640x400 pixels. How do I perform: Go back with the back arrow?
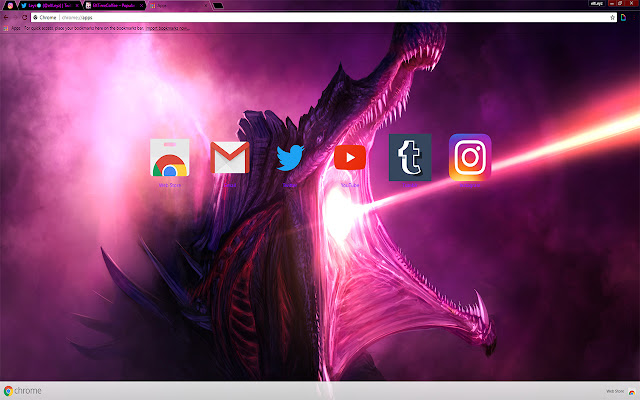(6, 18)
